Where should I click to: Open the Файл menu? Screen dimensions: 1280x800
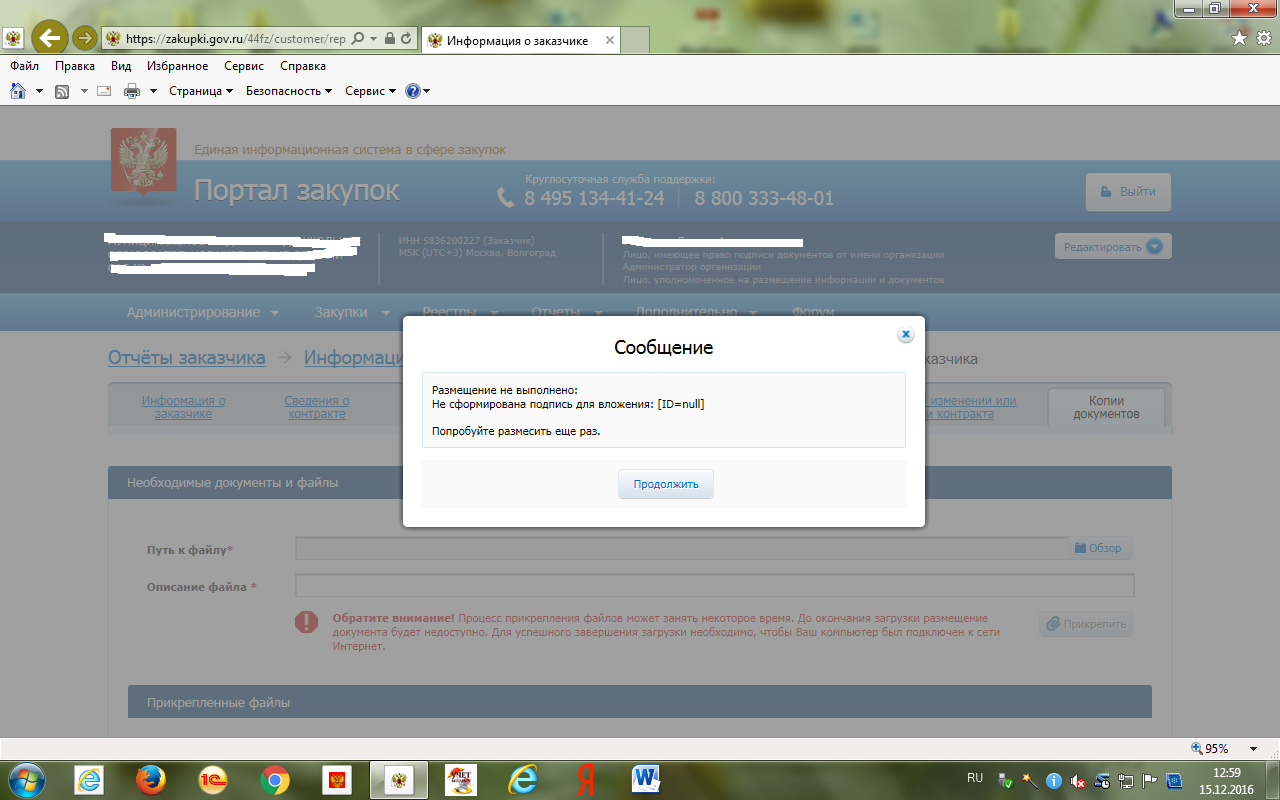pyautogui.click(x=25, y=66)
